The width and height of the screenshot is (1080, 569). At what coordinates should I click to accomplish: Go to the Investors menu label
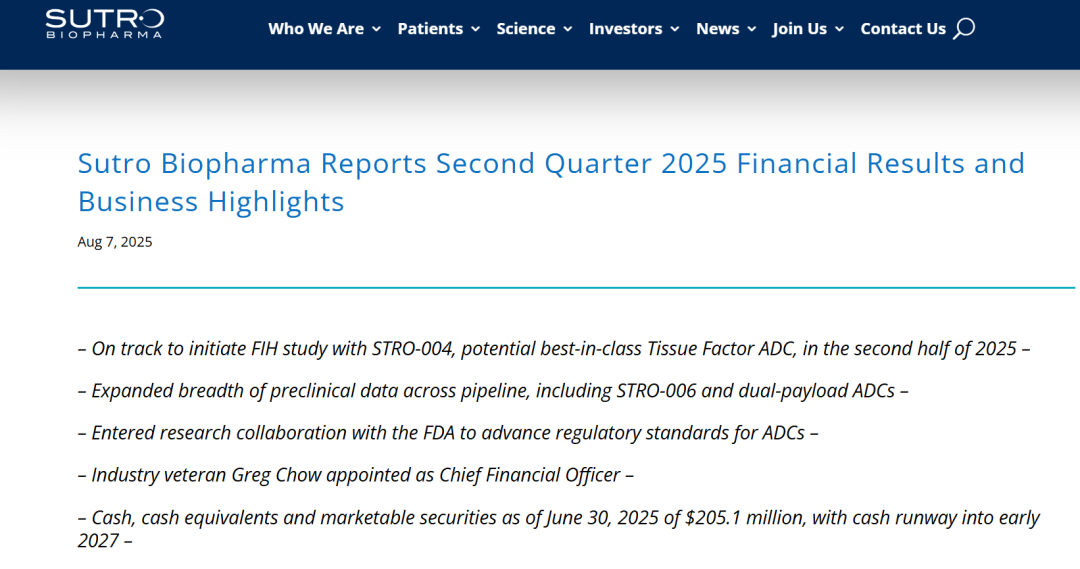pyautogui.click(x=625, y=29)
